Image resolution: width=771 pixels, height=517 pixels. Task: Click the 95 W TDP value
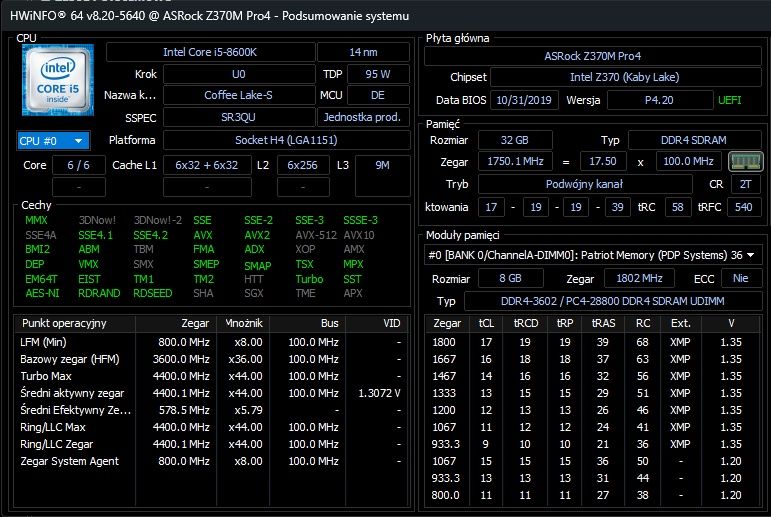click(378, 74)
